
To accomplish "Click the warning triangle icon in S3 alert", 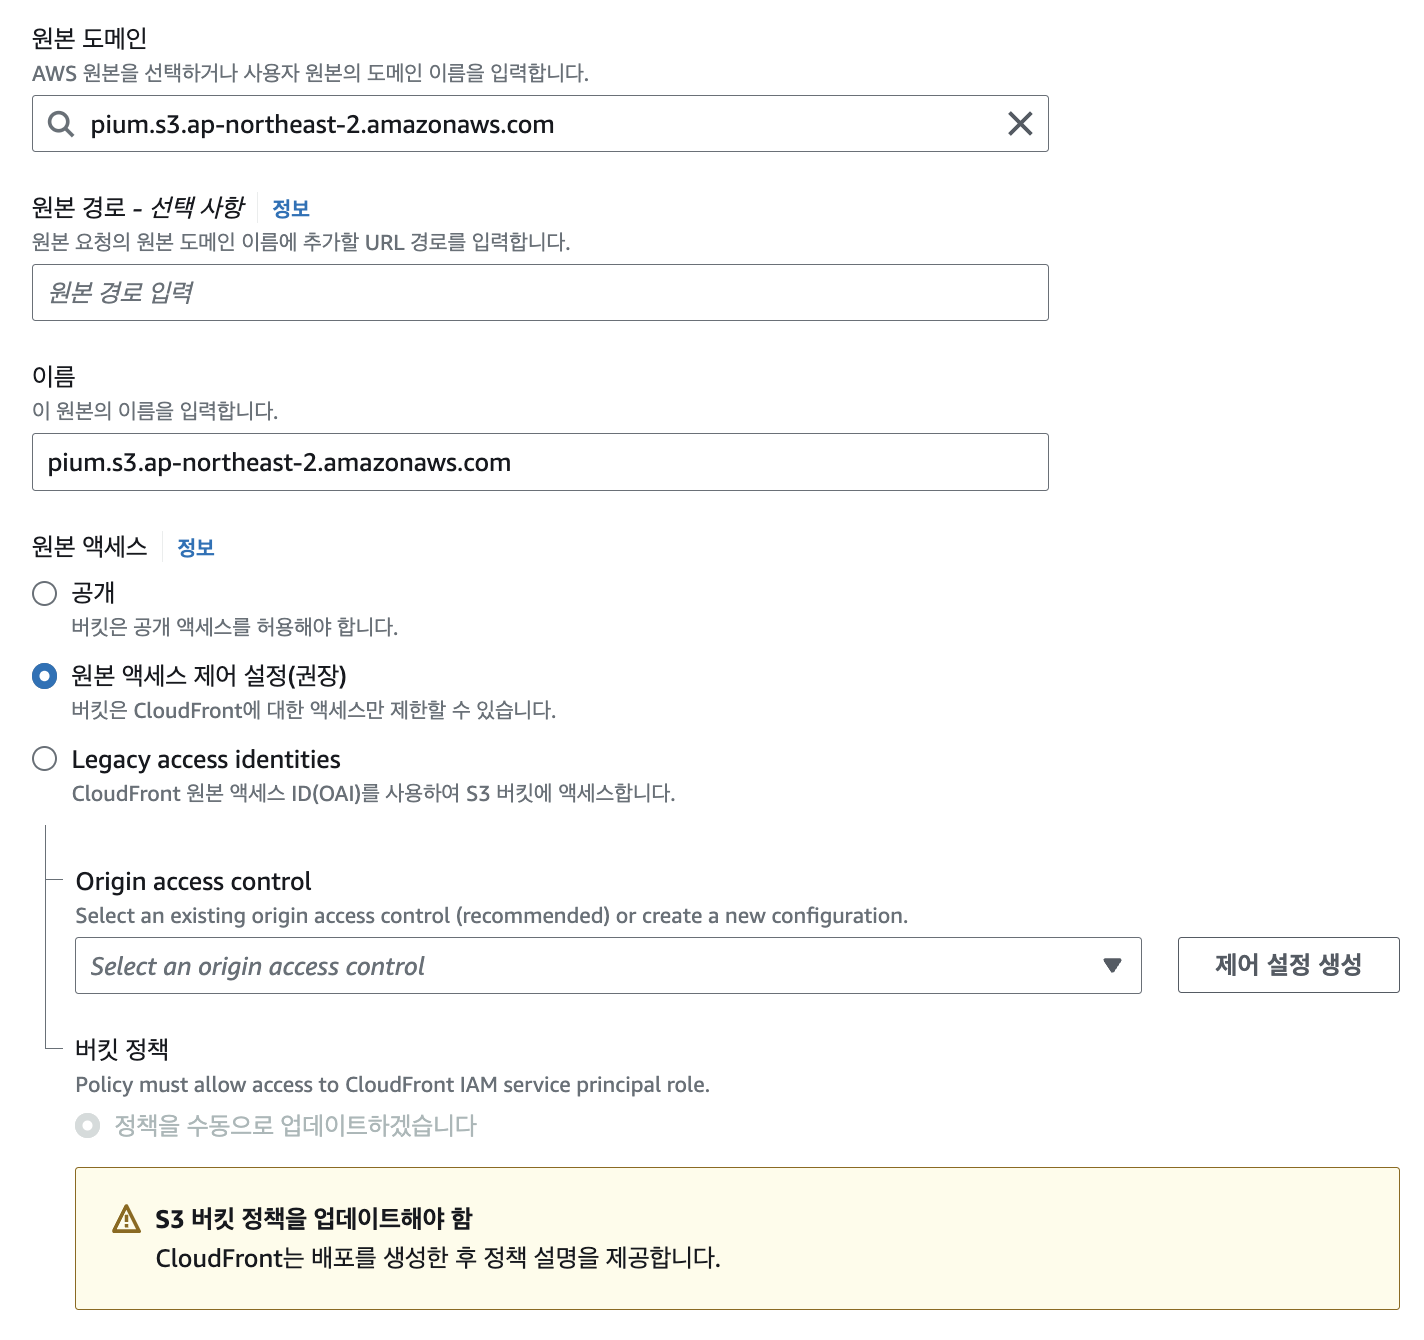I will [127, 1219].
